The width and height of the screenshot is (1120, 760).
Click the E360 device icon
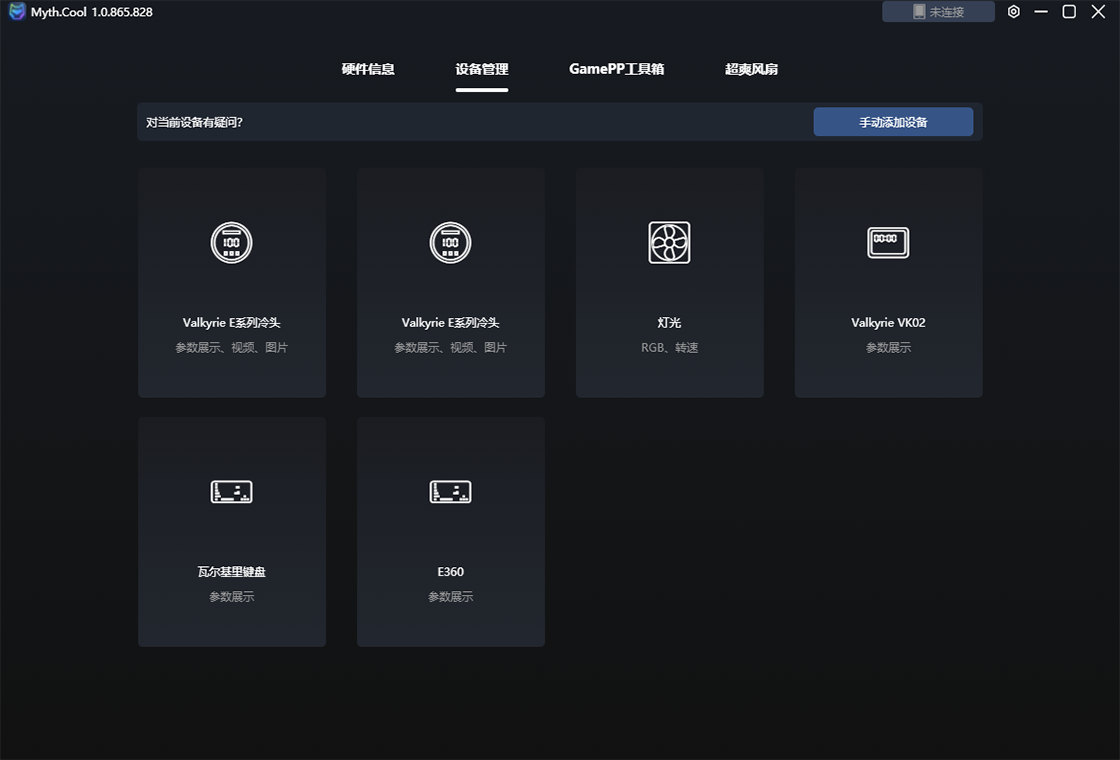tap(450, 492)
